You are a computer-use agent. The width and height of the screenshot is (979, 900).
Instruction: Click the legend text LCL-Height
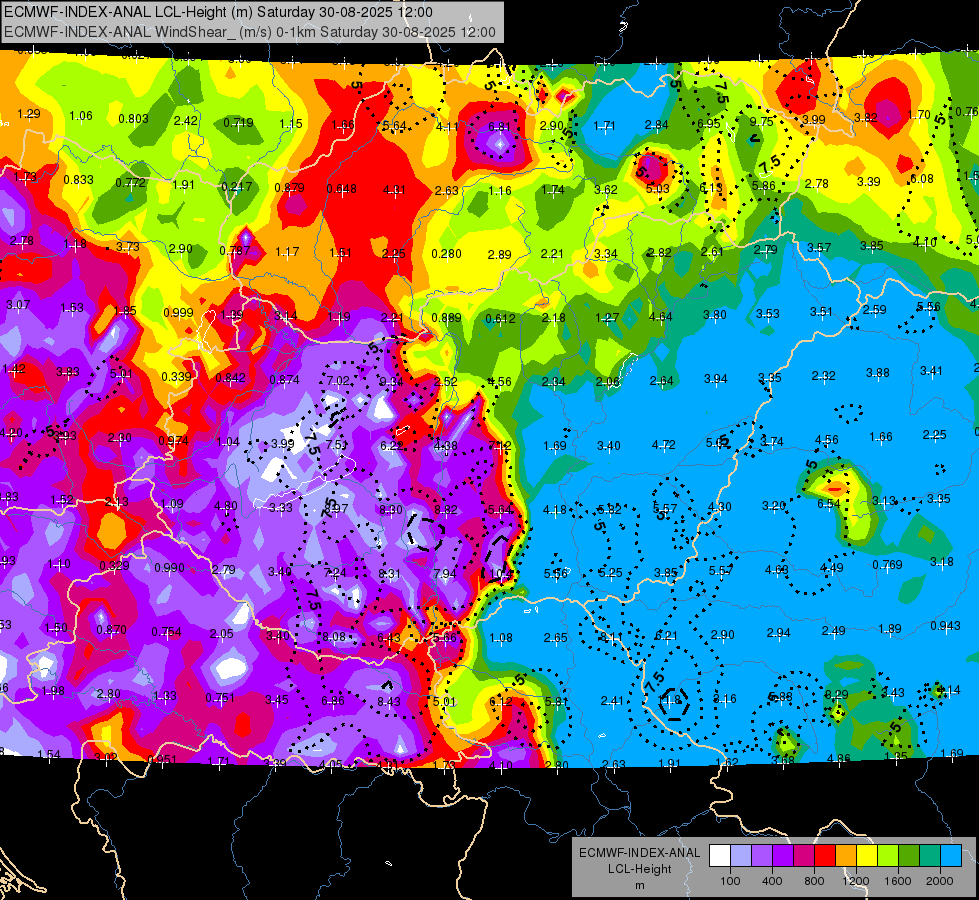point(639,869)
